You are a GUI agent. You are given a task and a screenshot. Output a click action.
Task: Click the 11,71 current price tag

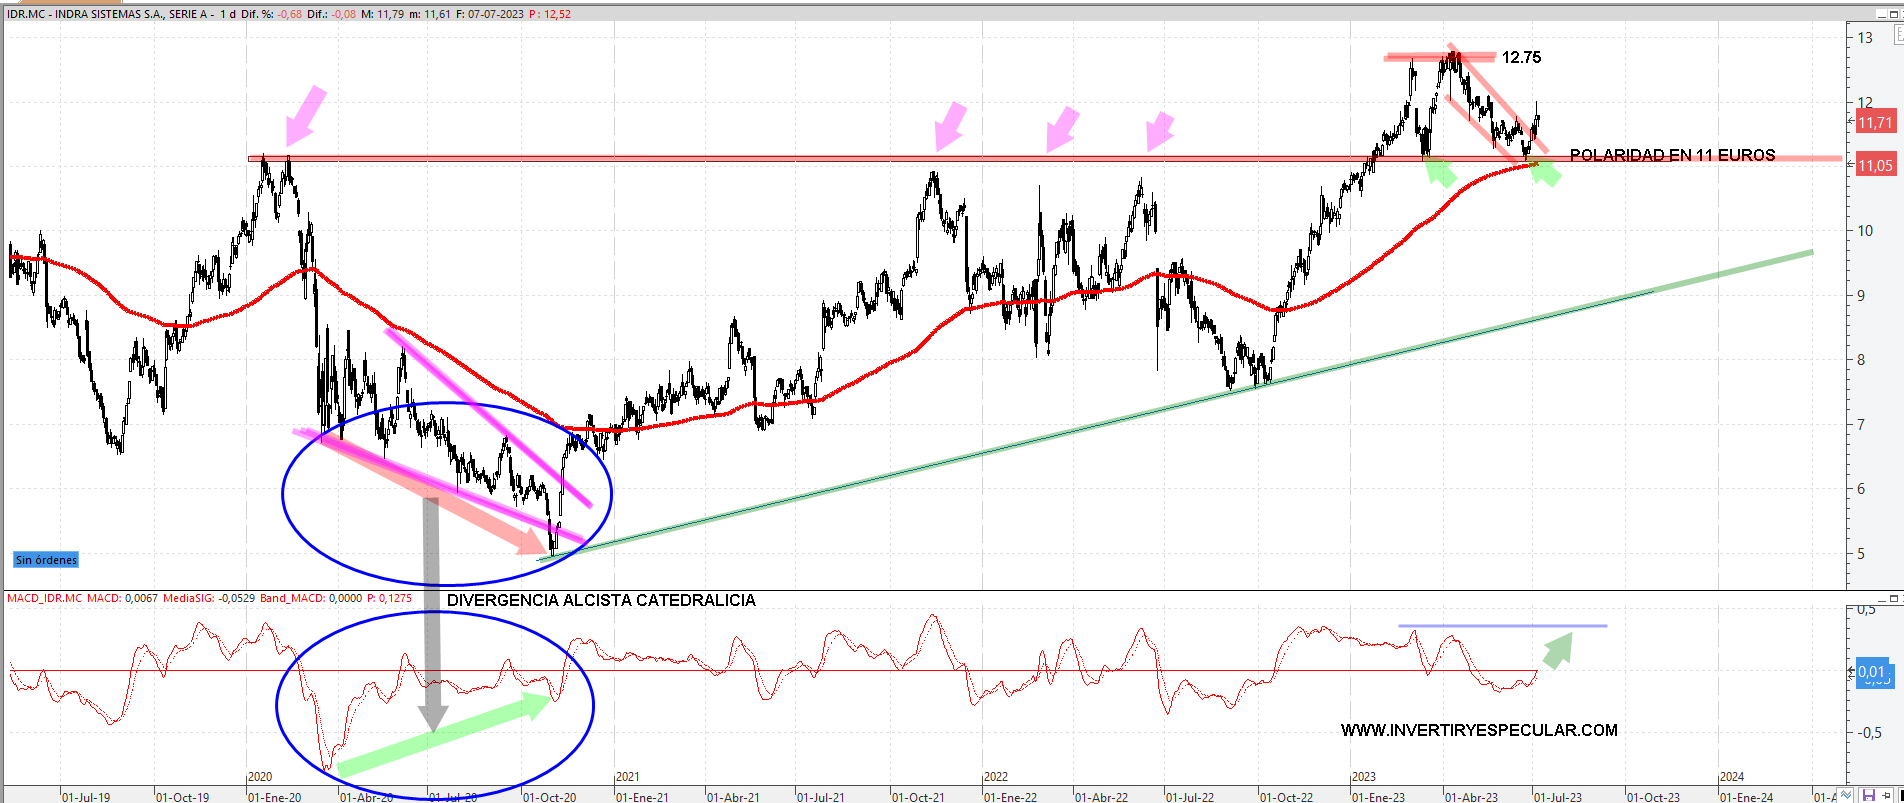click(x=1875, y=122)
